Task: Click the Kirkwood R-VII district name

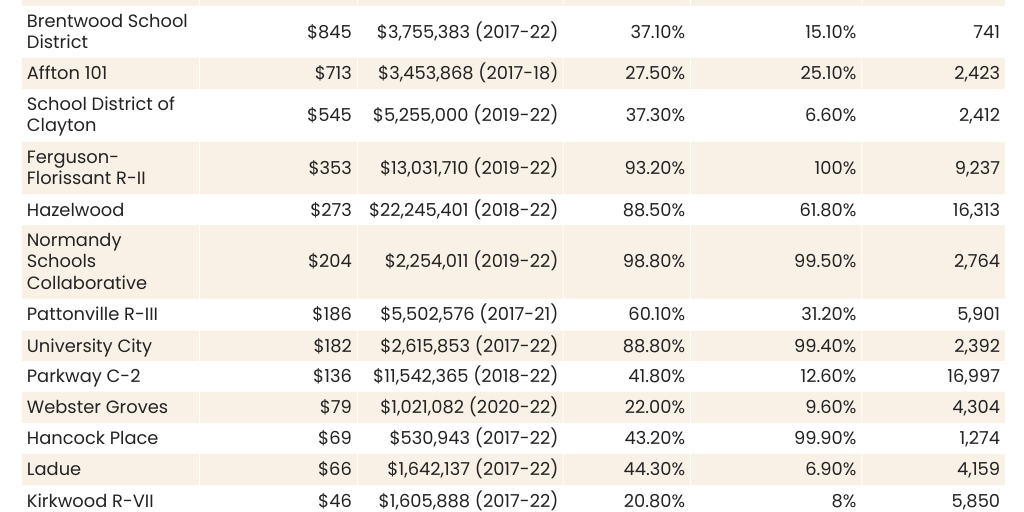Action: point(91,500)
